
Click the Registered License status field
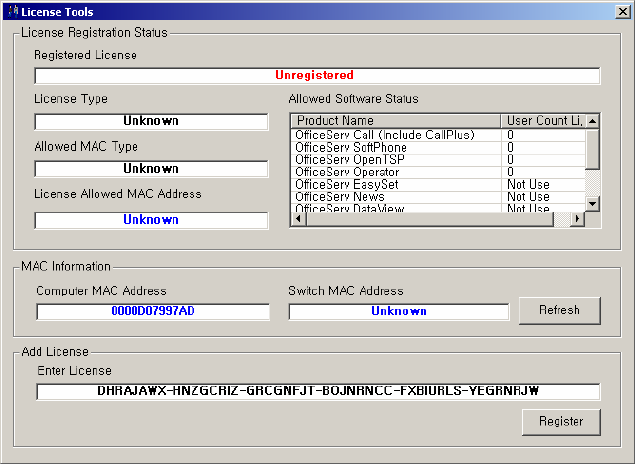pyautogui.click(x=316, y=75)
